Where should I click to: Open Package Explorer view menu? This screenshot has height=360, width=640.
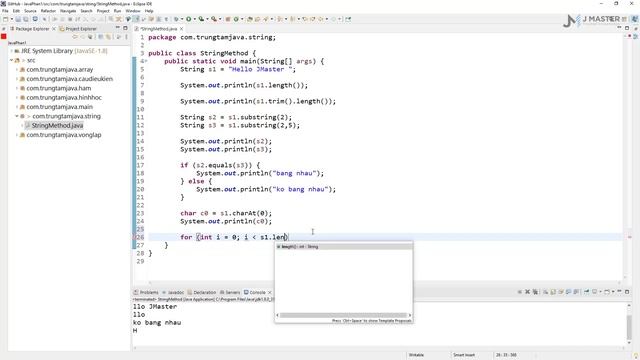pos(126,37)
